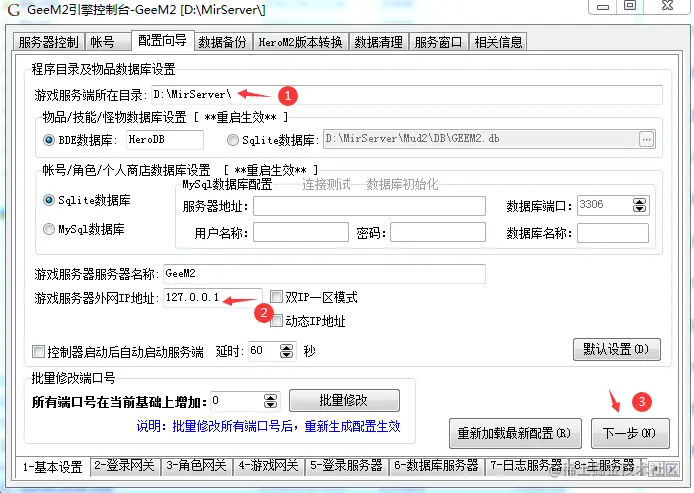
Task: Open the 服务器控制 tab
Action: pyautogui.click(x=49, y=42)
